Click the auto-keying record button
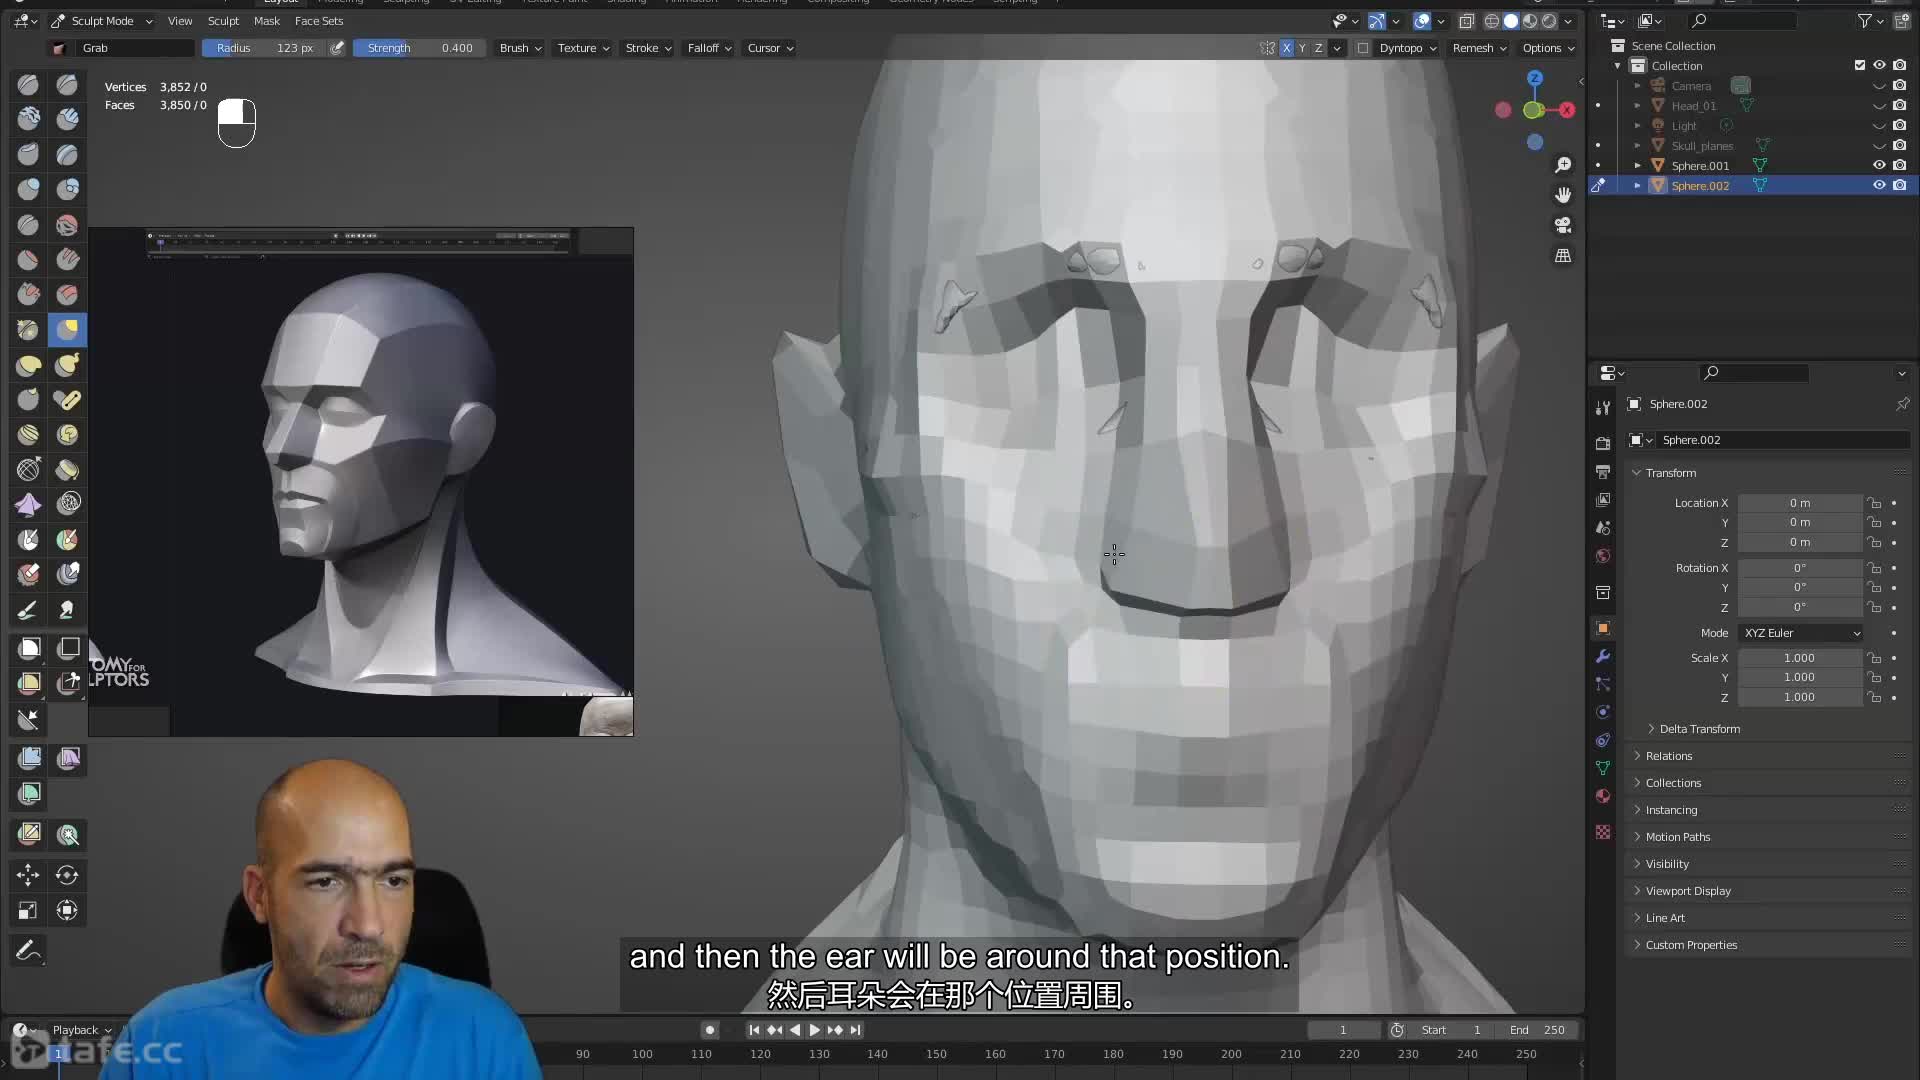Viewport: 1920px width, 1080px height. pyautogui.click(x=709, y=1030)
